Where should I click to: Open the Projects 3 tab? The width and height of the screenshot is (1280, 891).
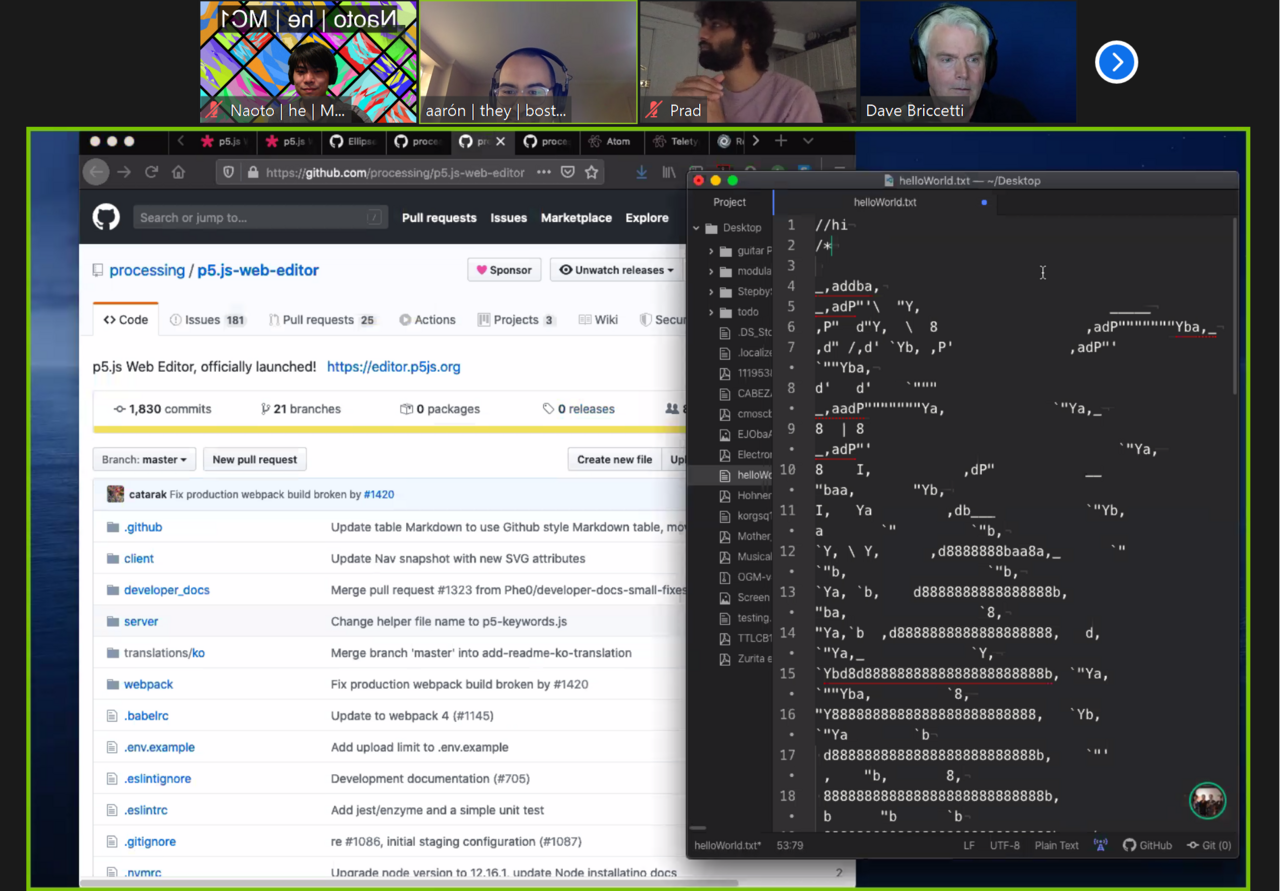[516, 320]
